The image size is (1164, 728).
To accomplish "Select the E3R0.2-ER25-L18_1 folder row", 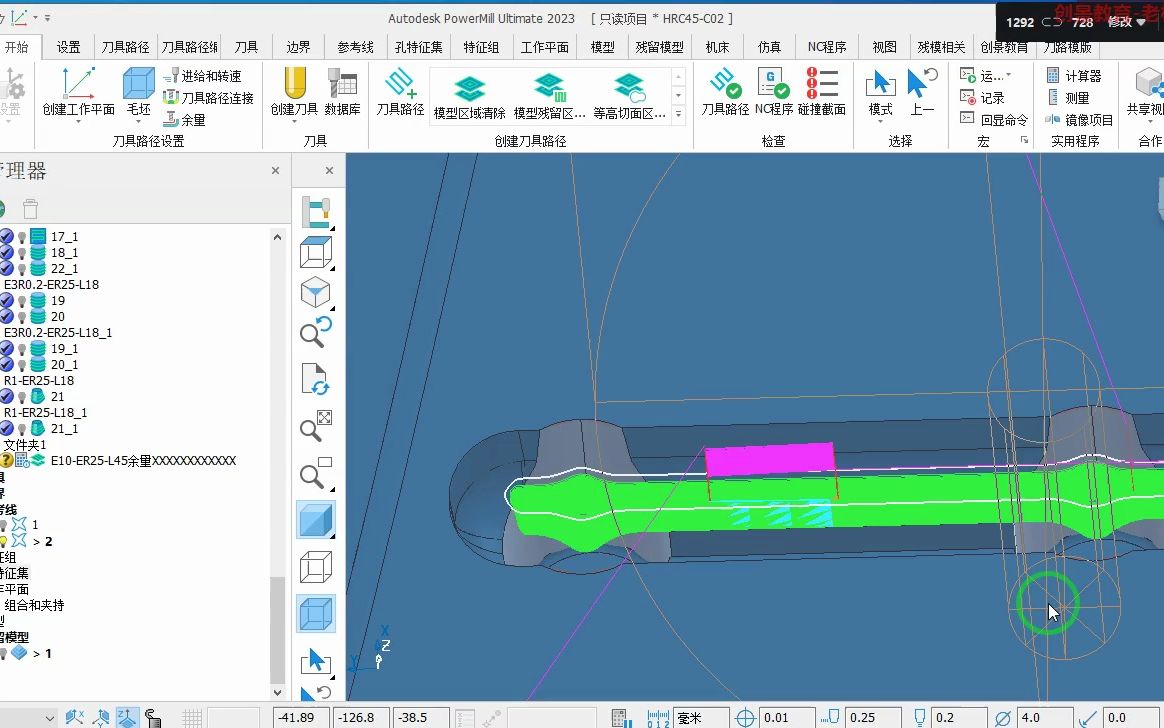I will 58,332.
